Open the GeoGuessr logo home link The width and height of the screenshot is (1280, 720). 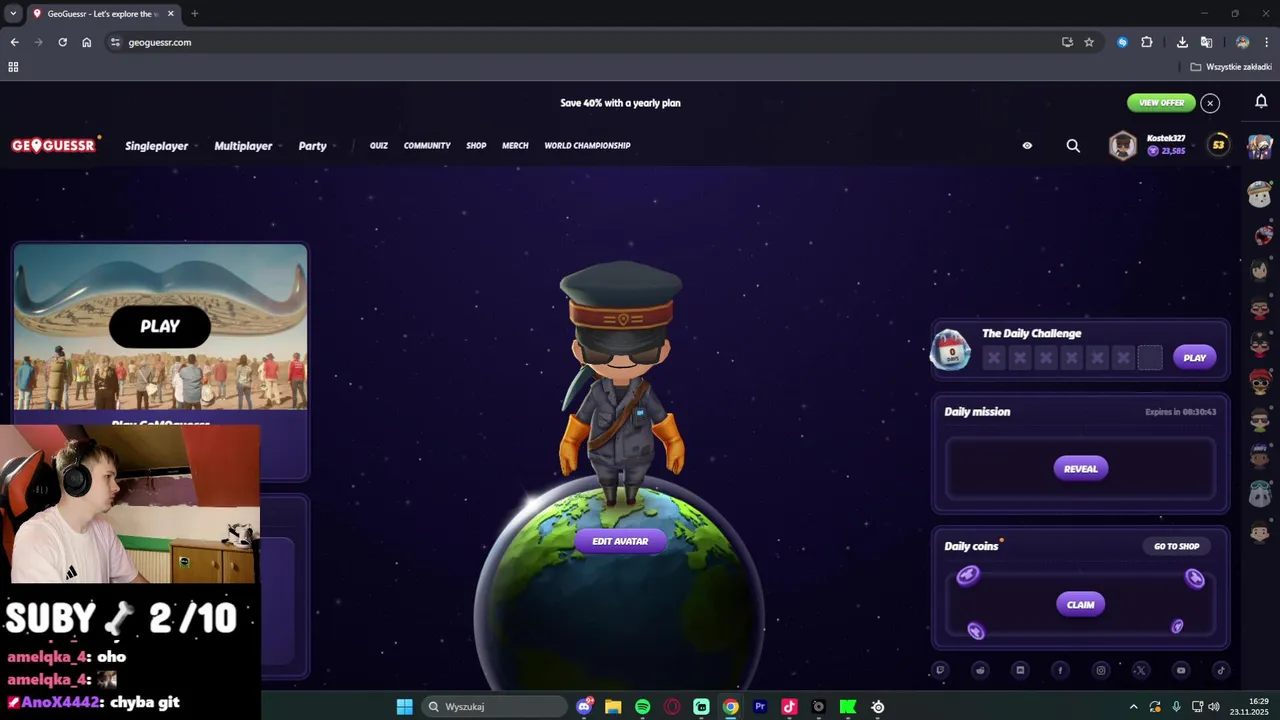[x=54, y=146]
